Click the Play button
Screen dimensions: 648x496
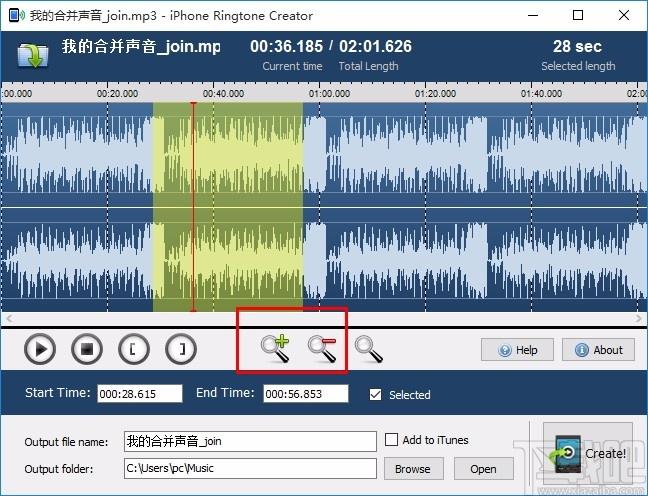pos(41,349)
